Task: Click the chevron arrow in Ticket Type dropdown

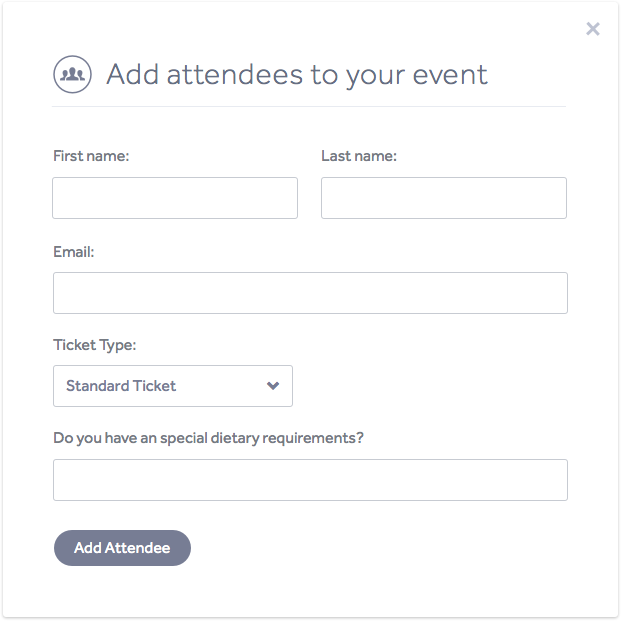Action: click(273, 386)
